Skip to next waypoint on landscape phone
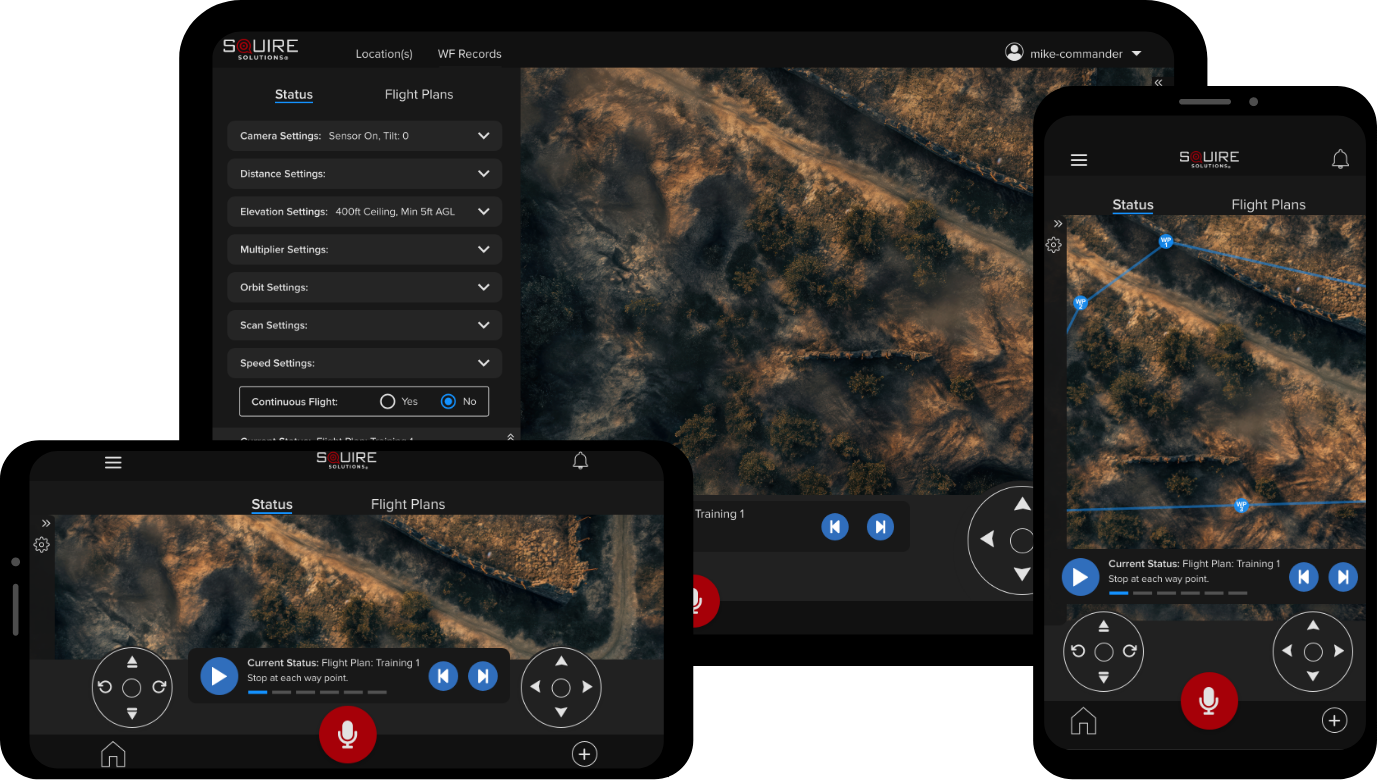 483,676
